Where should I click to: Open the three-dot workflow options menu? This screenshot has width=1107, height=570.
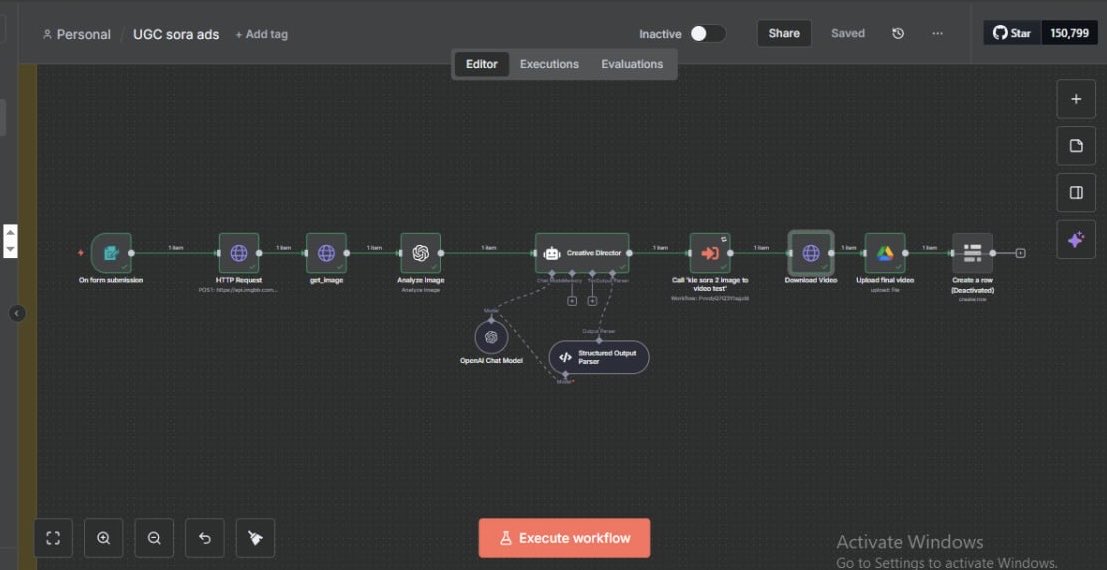[938, 33]
